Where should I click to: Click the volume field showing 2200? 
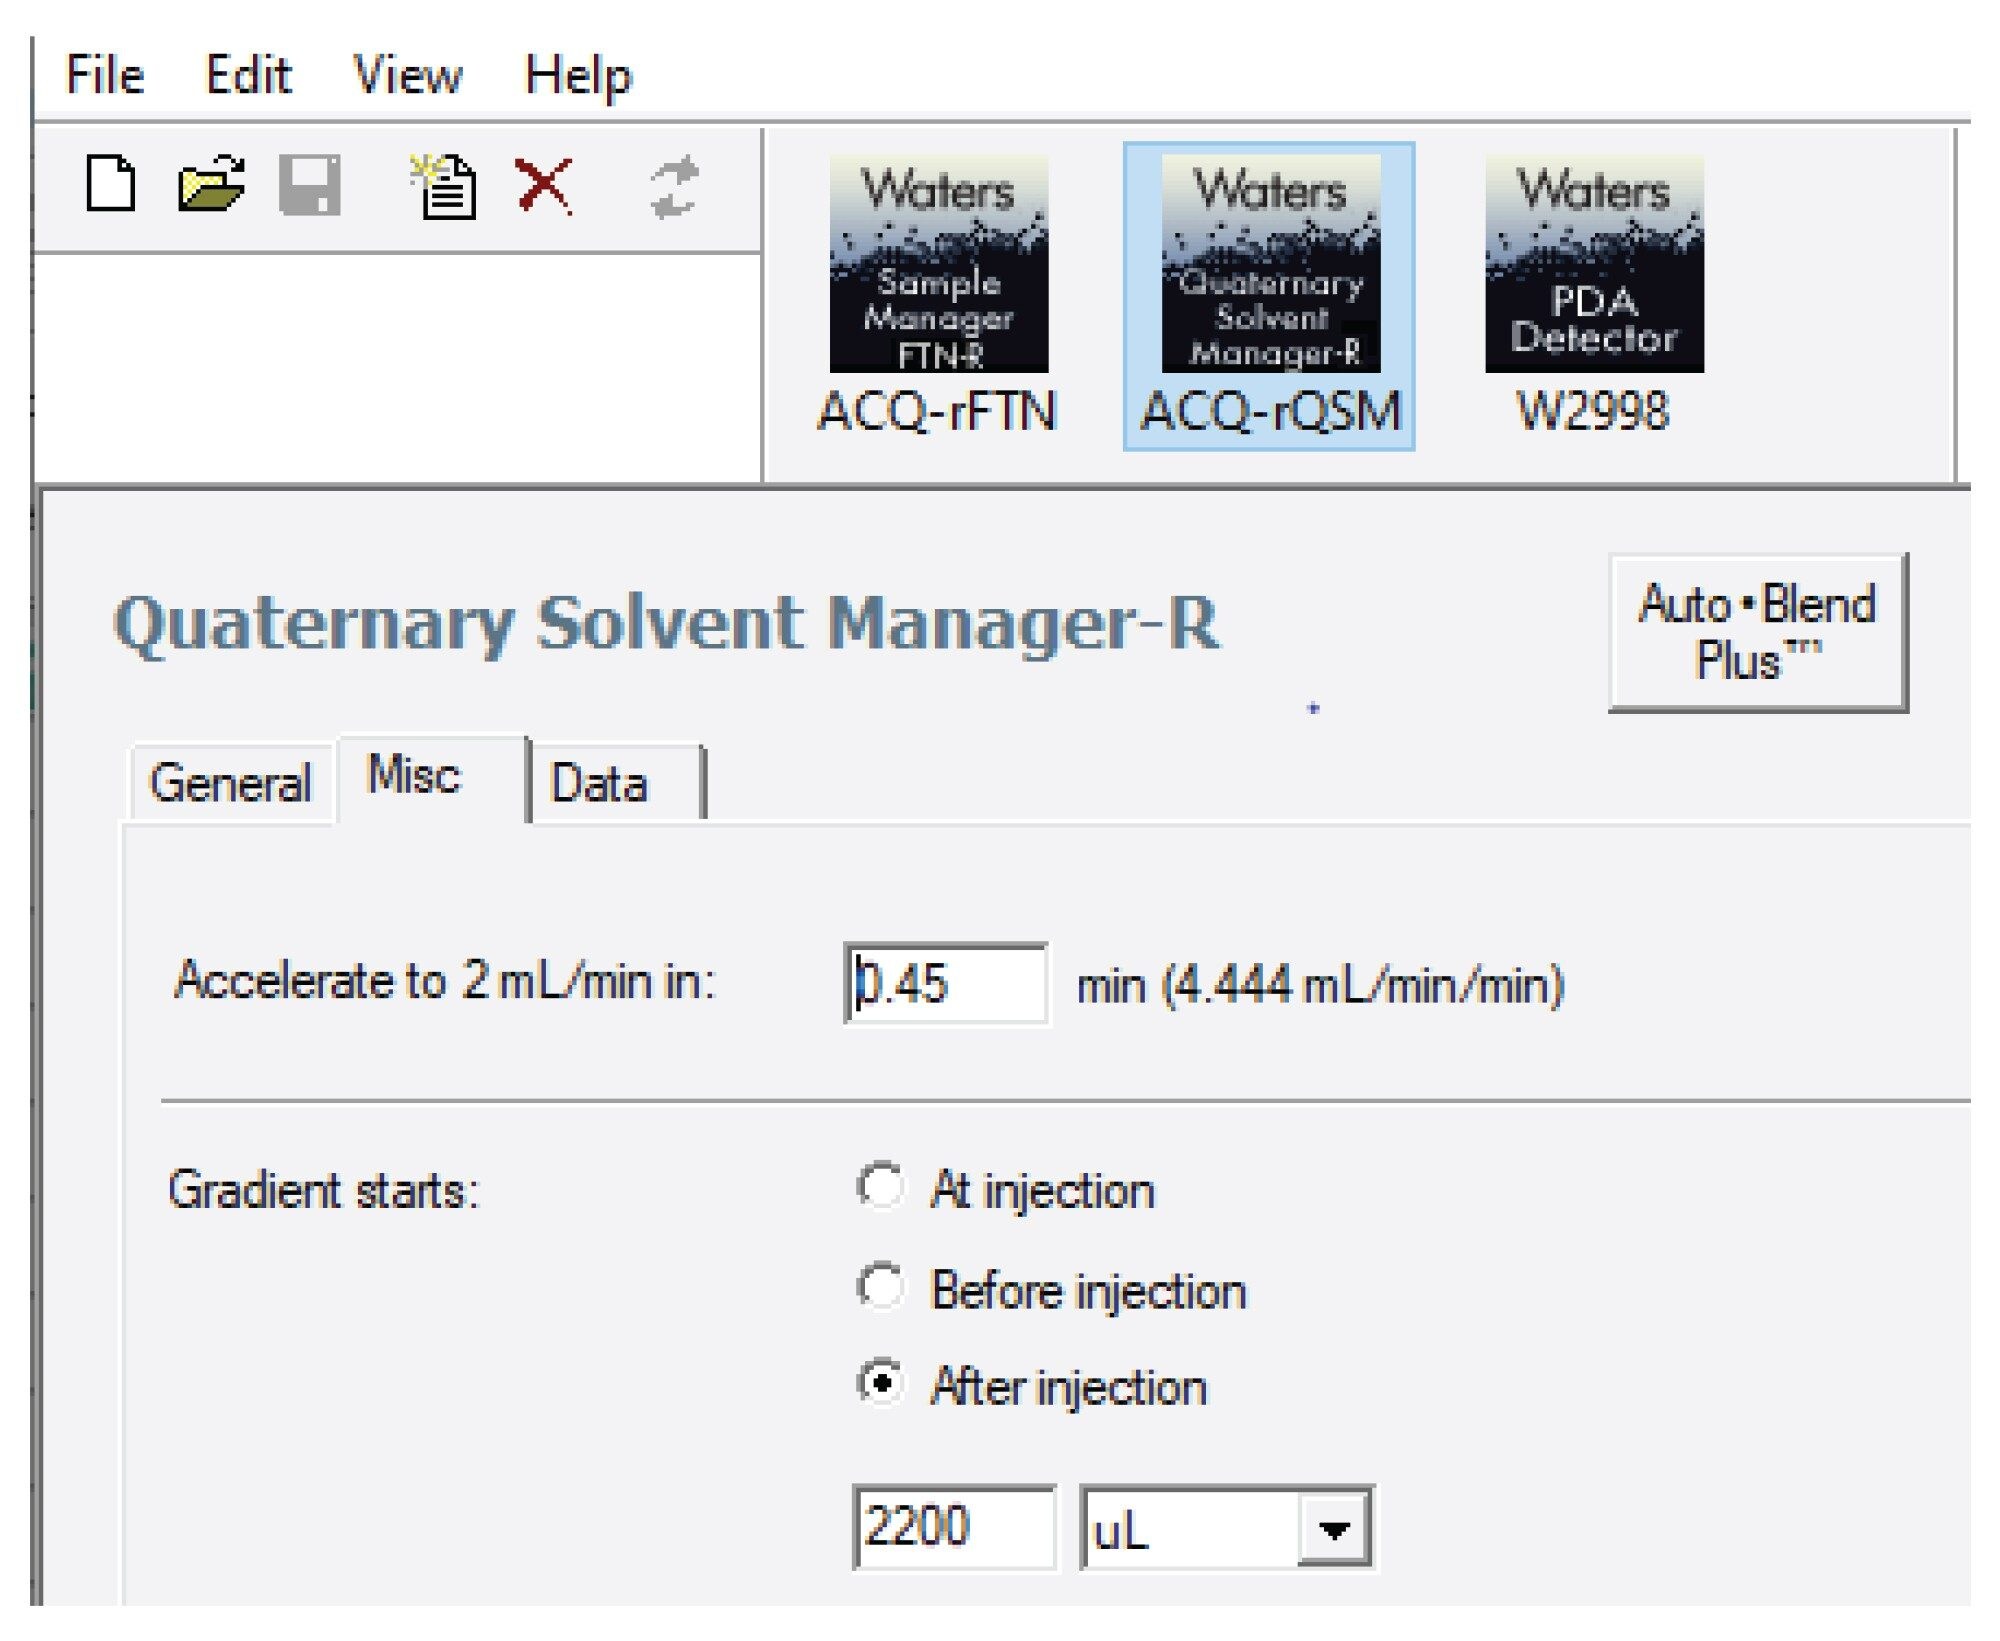[x=954, y=1528]
